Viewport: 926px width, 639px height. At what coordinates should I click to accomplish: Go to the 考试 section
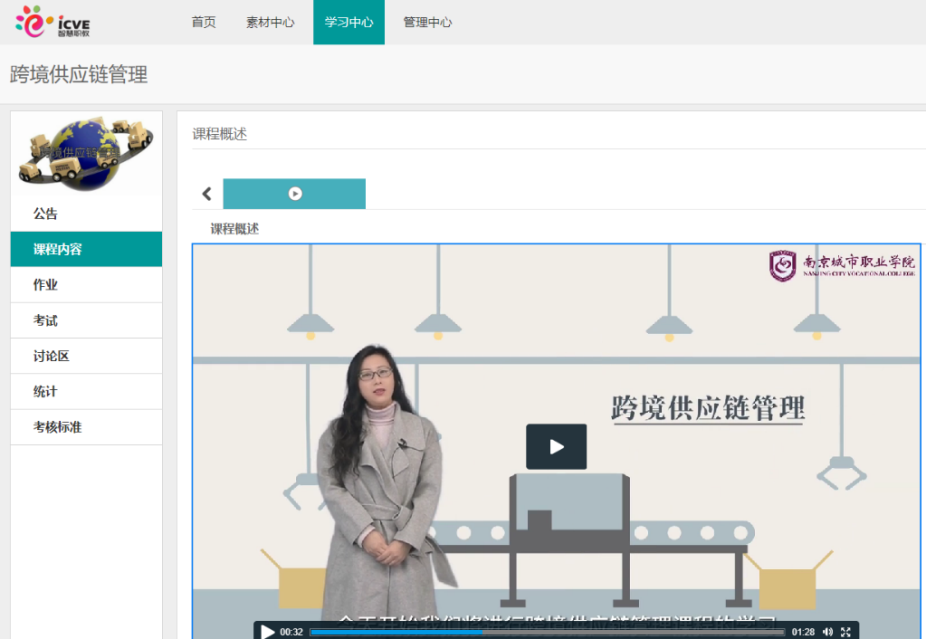[46, 321]
